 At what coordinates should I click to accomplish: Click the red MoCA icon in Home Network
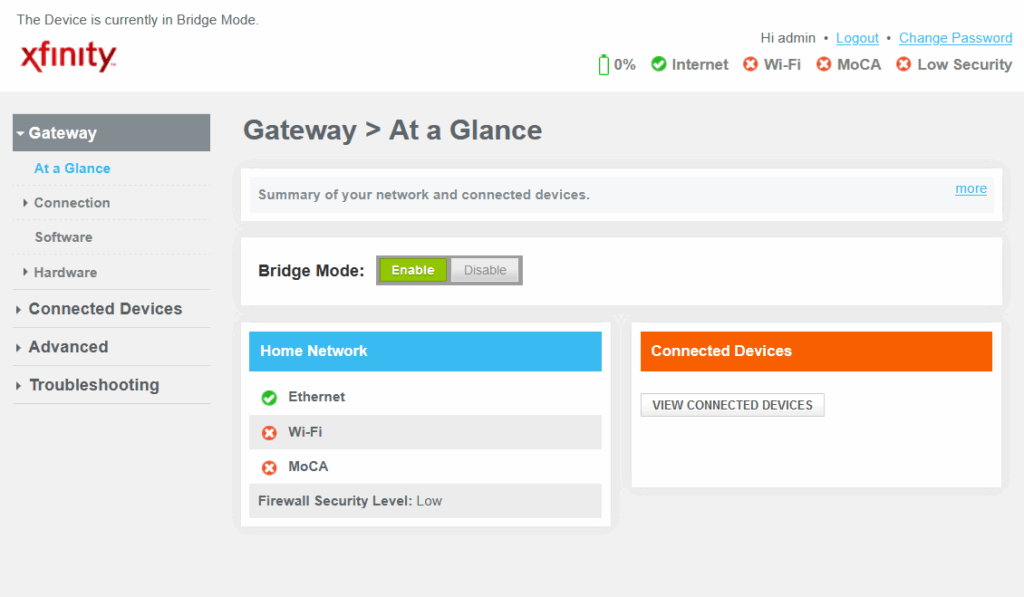pyautogui.click(x=269, y=467)
